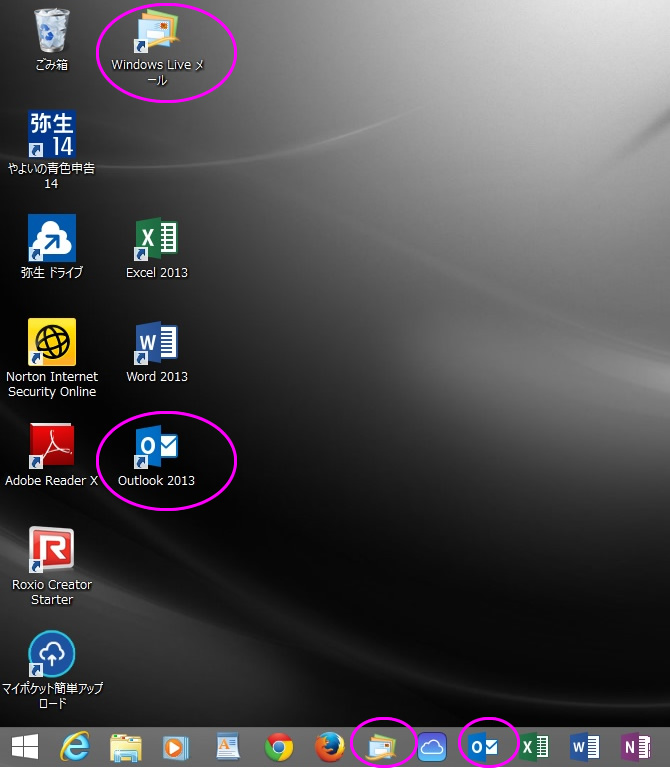Launch Firefox from the taskbar
This screenshot has width=670, height=768.
tap(330, 747)
